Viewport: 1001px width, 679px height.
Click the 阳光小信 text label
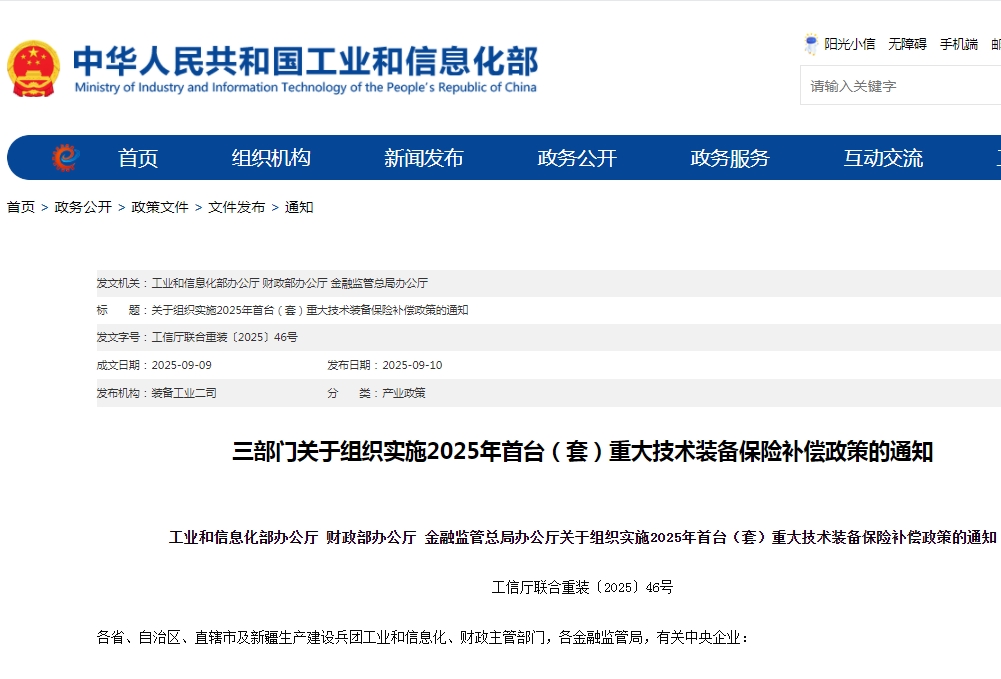(x=849, y=44)
